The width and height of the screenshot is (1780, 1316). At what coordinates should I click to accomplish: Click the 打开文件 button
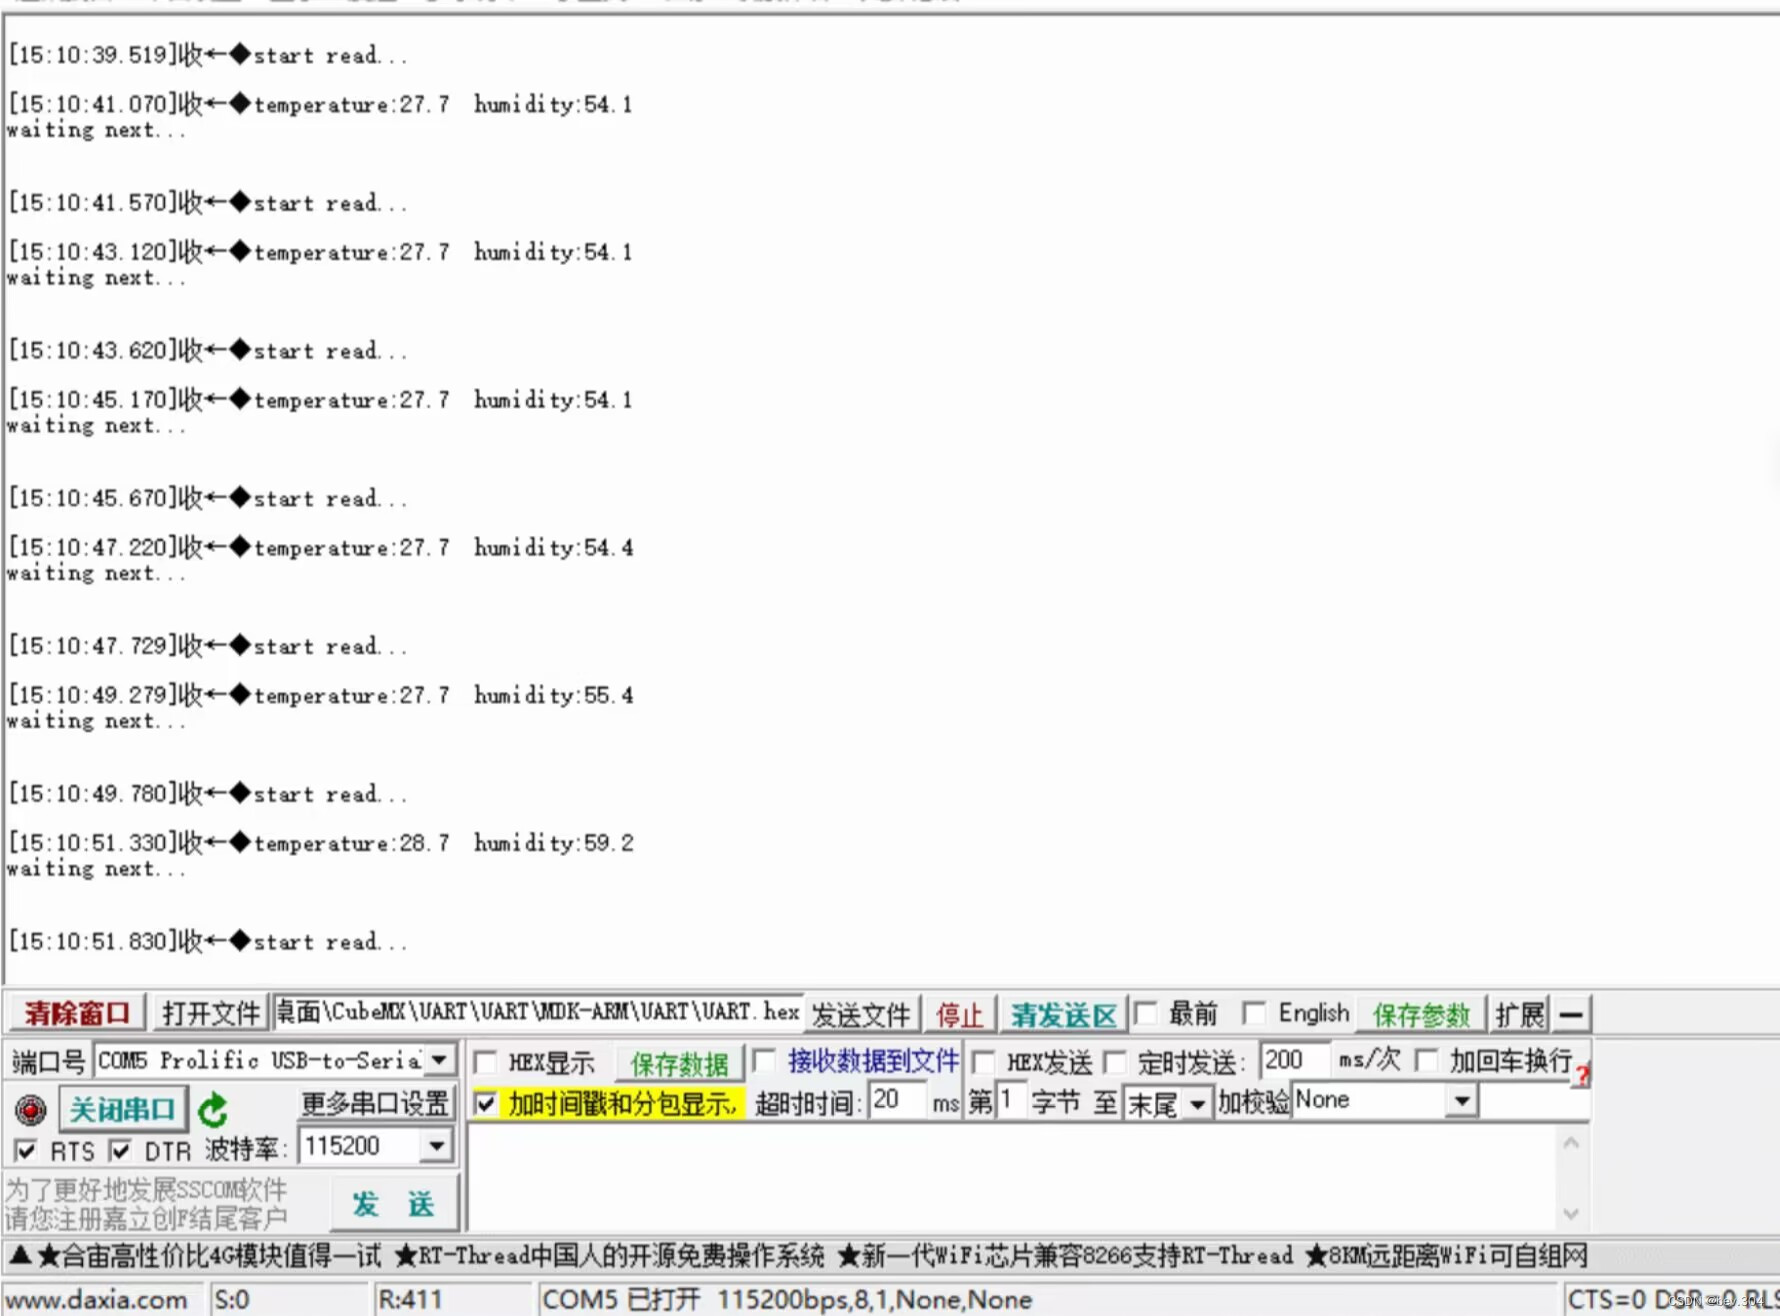pos(211,1014)
